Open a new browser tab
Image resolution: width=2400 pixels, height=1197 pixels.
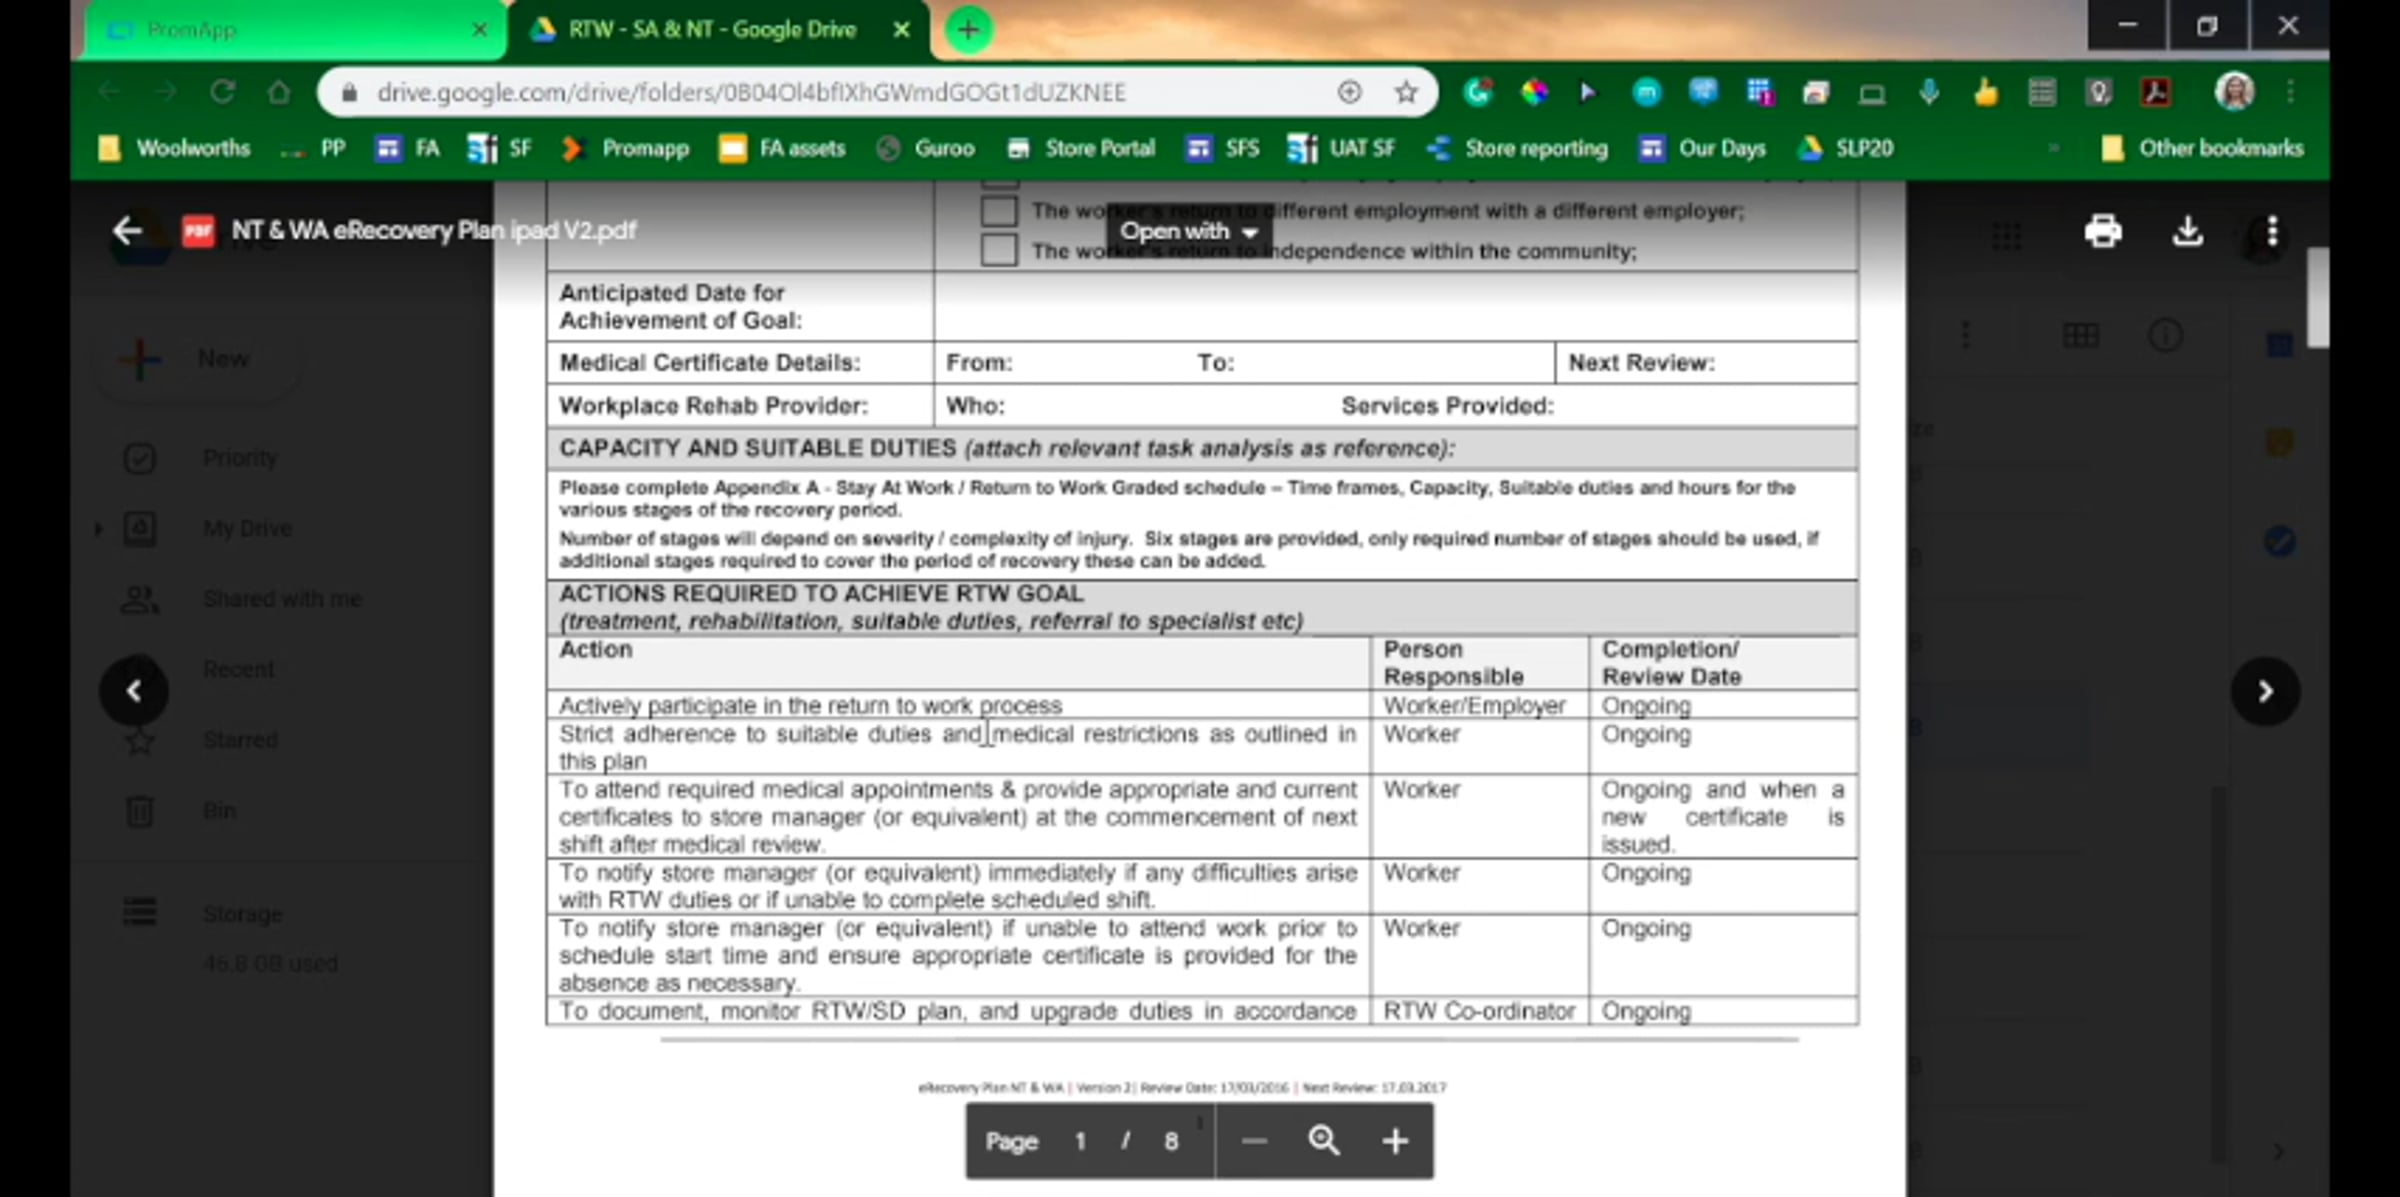pyautogui.click(x=967, y=30)
